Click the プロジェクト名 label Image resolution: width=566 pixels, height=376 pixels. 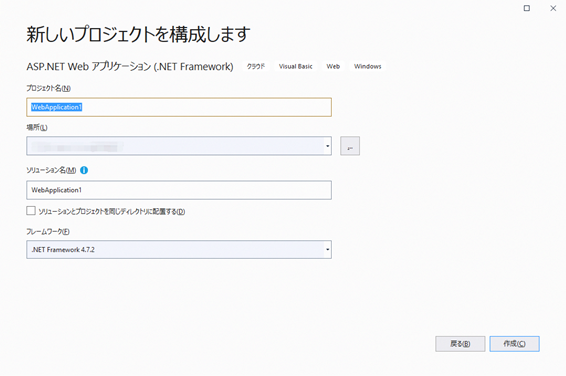point(48,88)
